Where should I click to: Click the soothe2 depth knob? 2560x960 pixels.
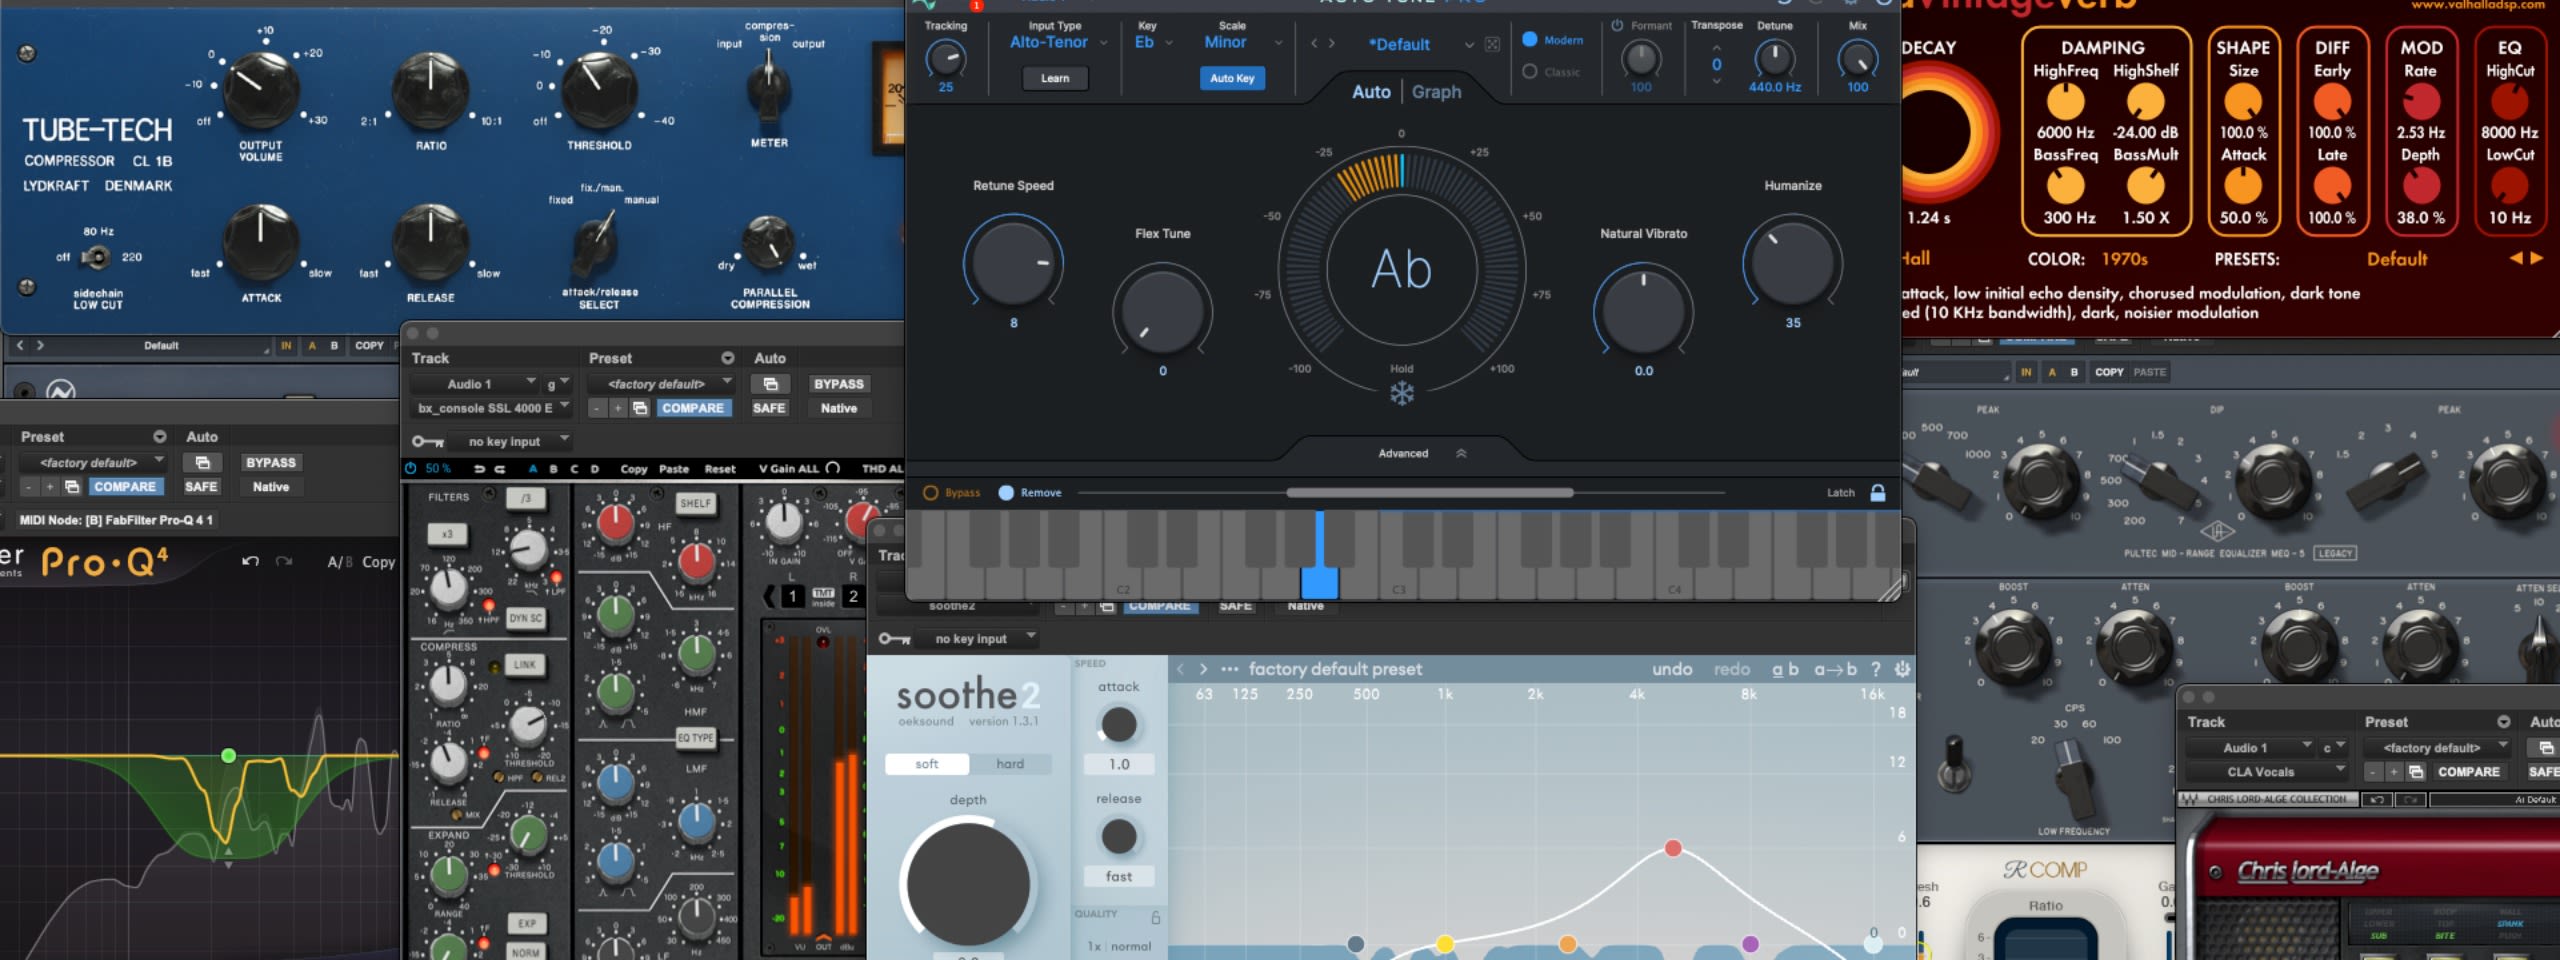(968, 883)
